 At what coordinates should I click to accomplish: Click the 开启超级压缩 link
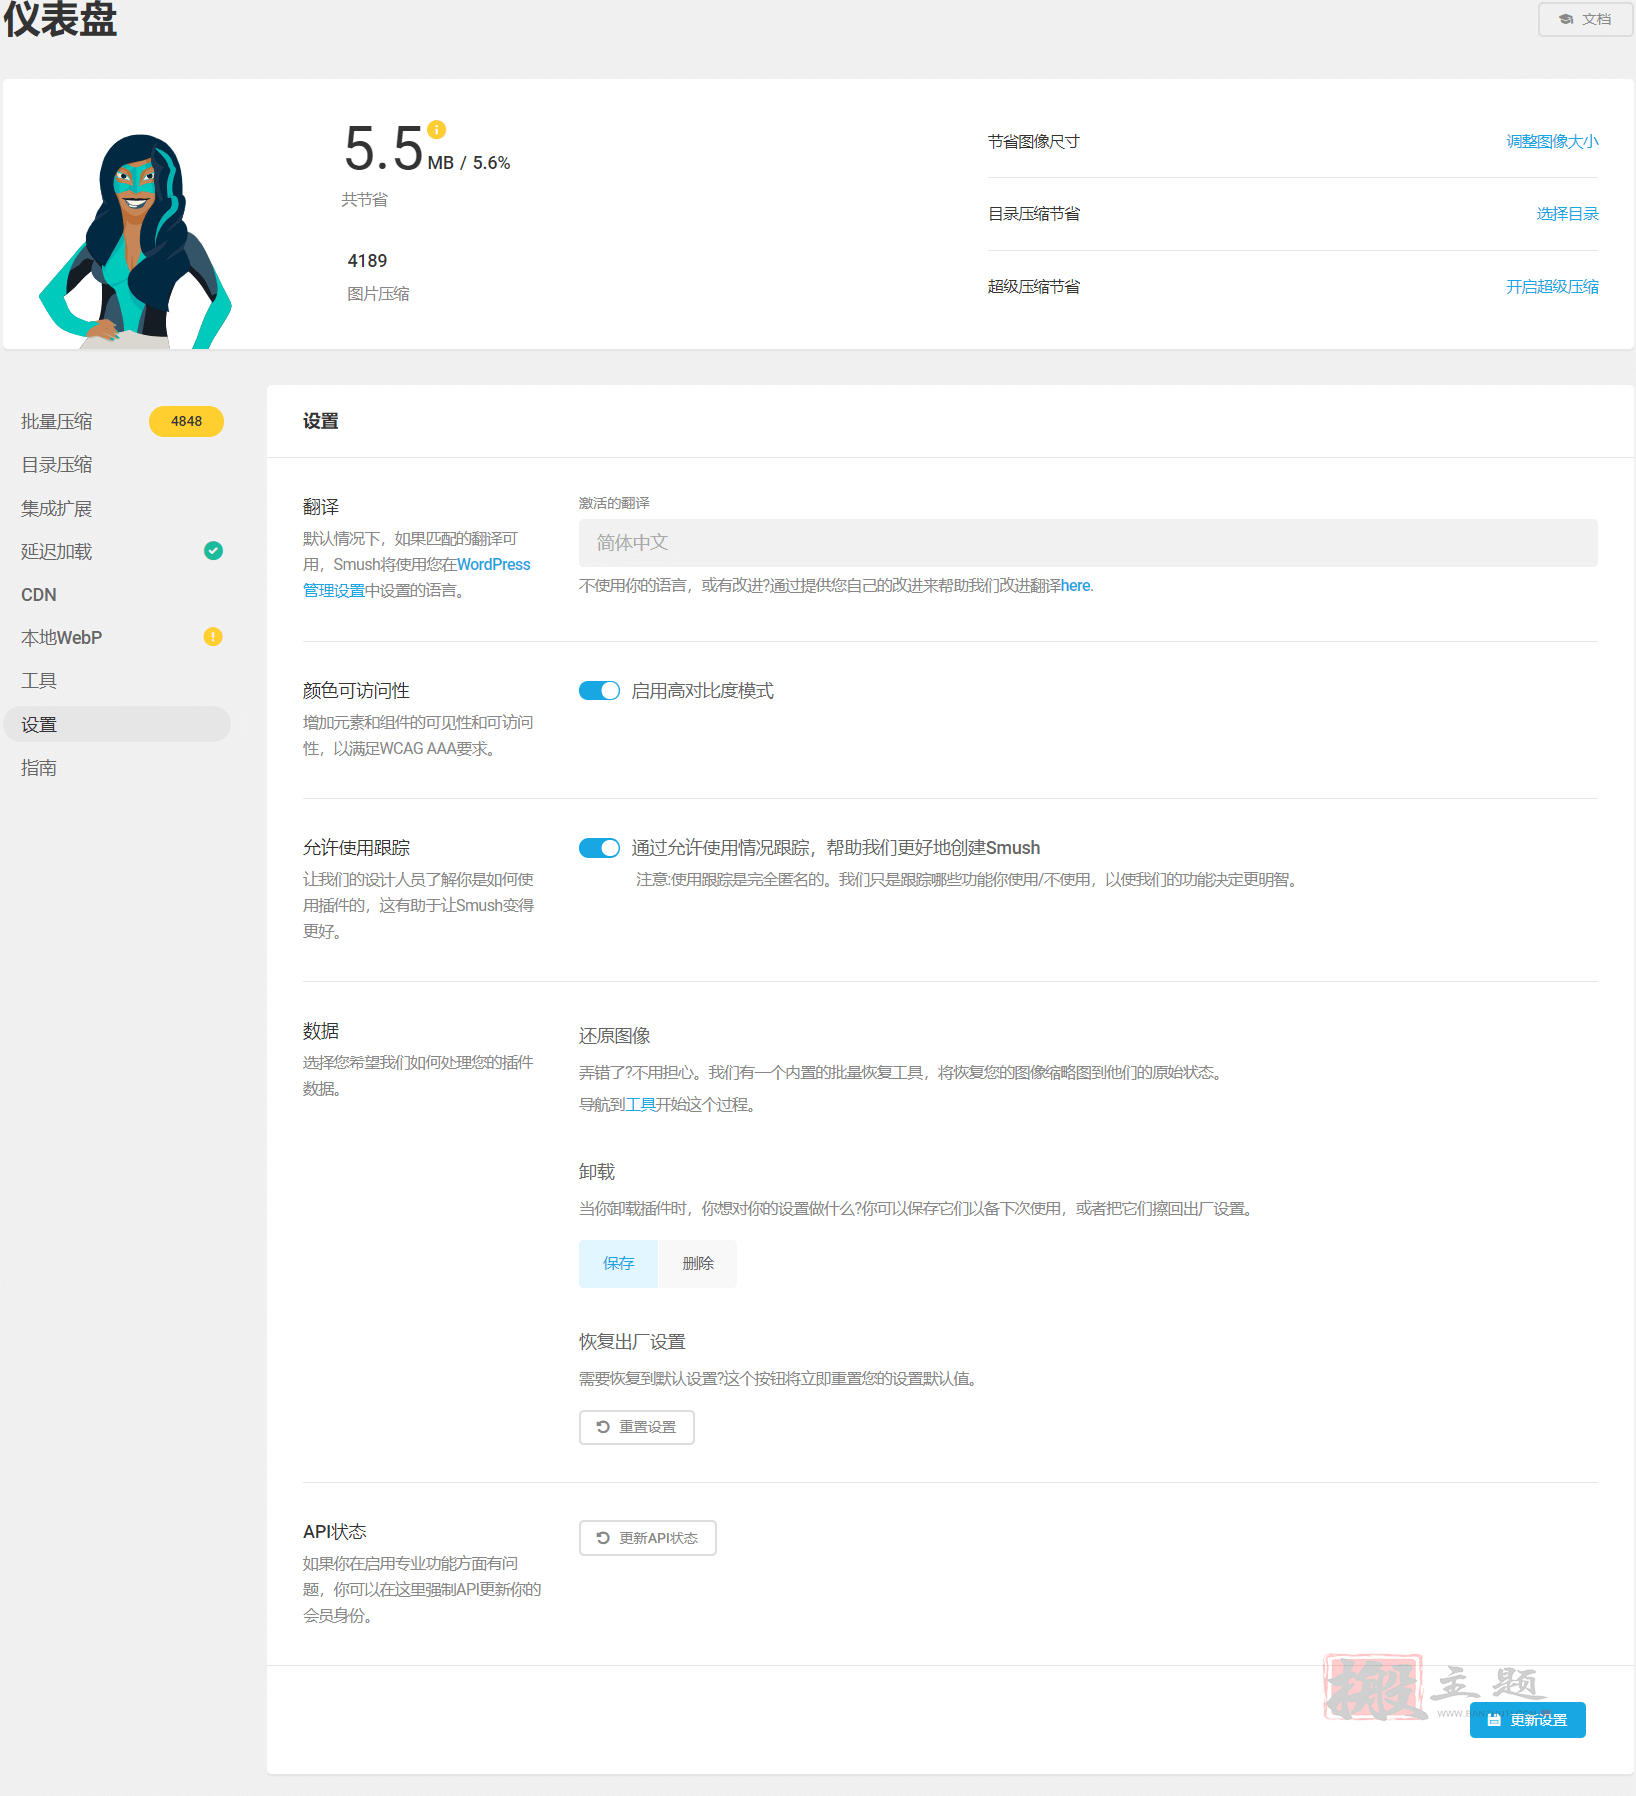[x=1552, y=287]
